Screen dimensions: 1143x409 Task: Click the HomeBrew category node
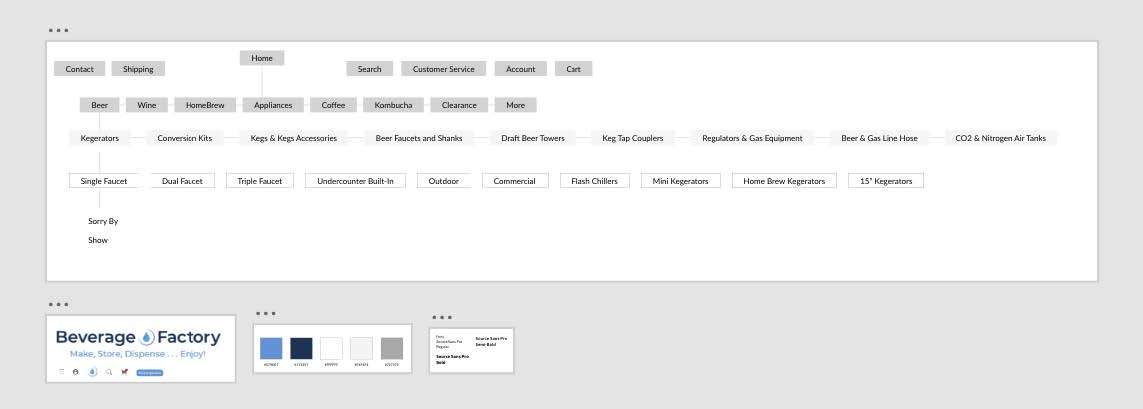[x=205, y=105]
